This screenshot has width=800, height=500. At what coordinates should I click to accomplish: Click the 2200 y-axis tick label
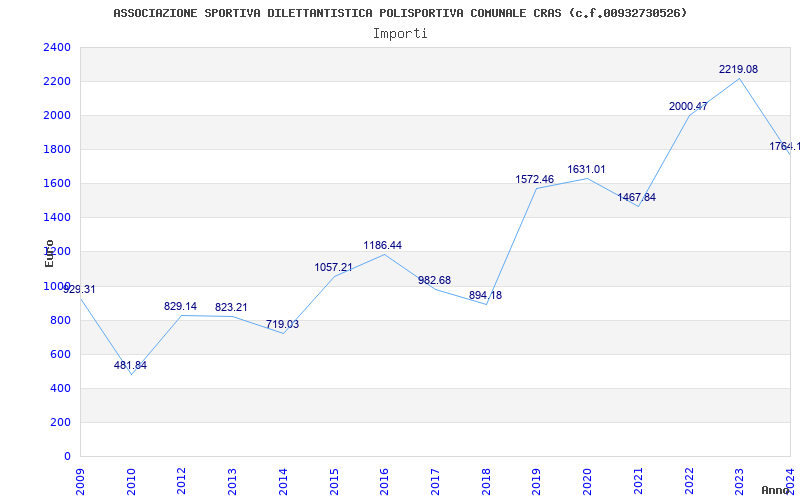click(x=57, y=82)
